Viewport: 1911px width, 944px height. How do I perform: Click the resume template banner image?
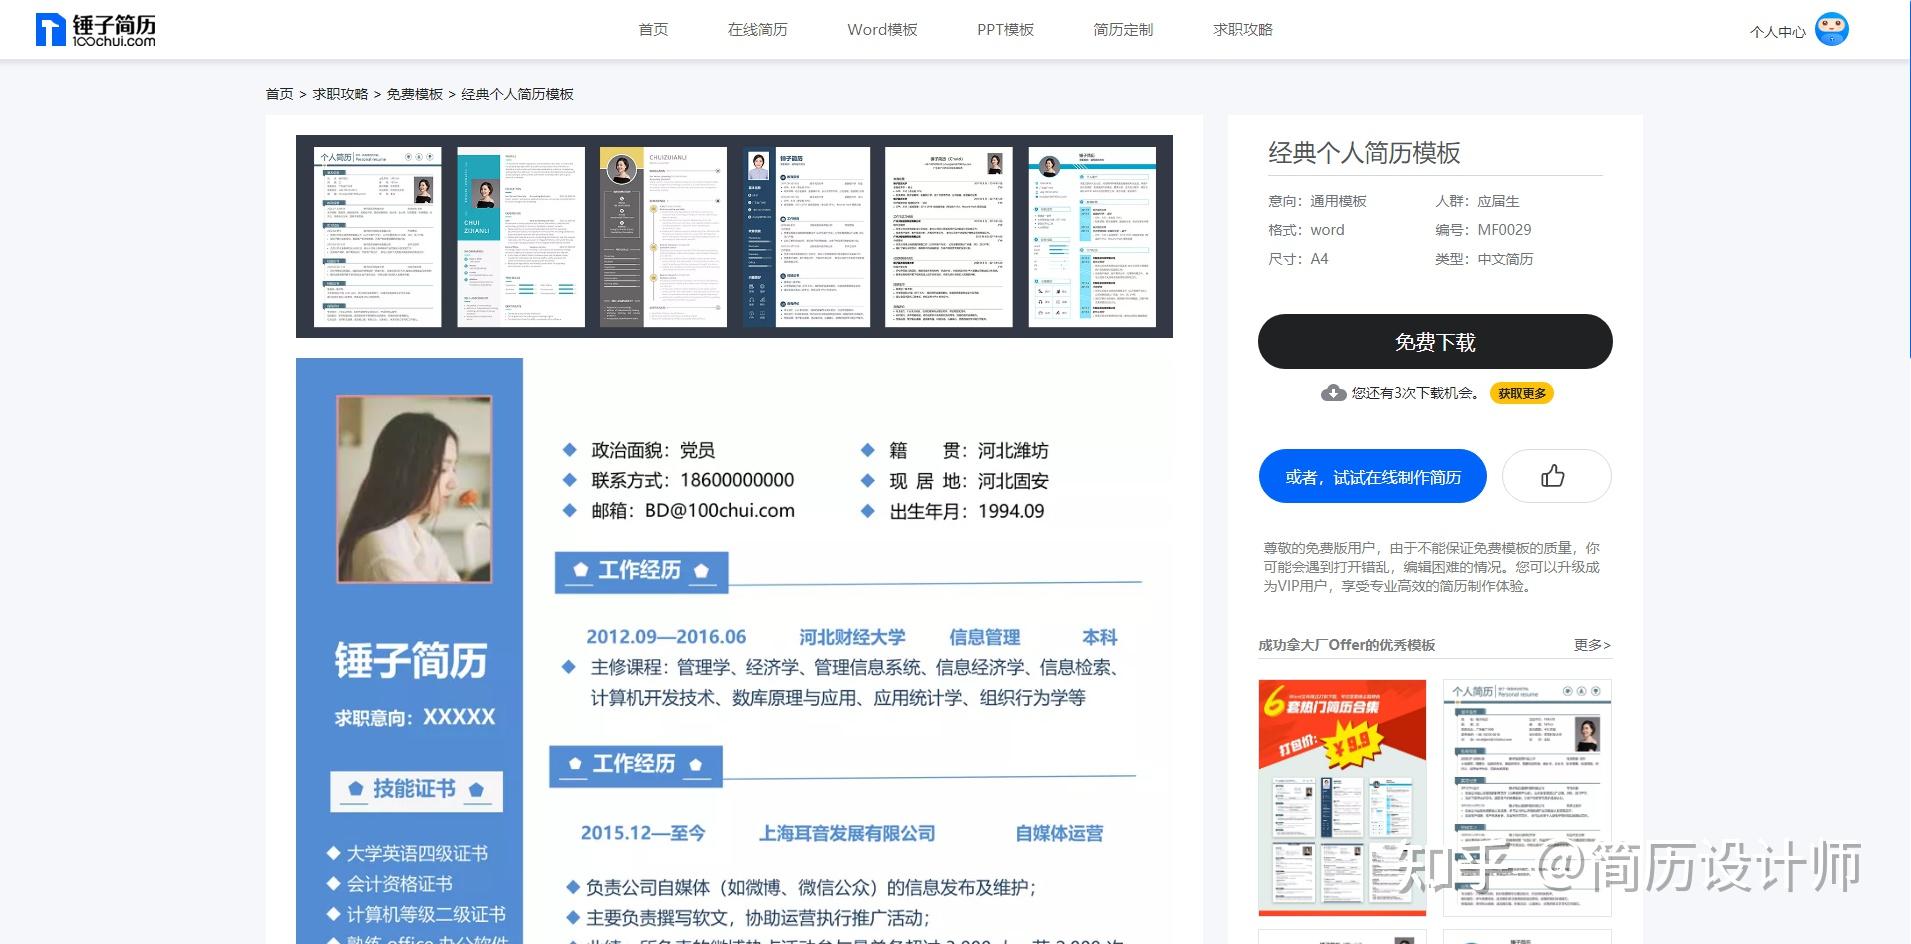(x=734, y=236)
